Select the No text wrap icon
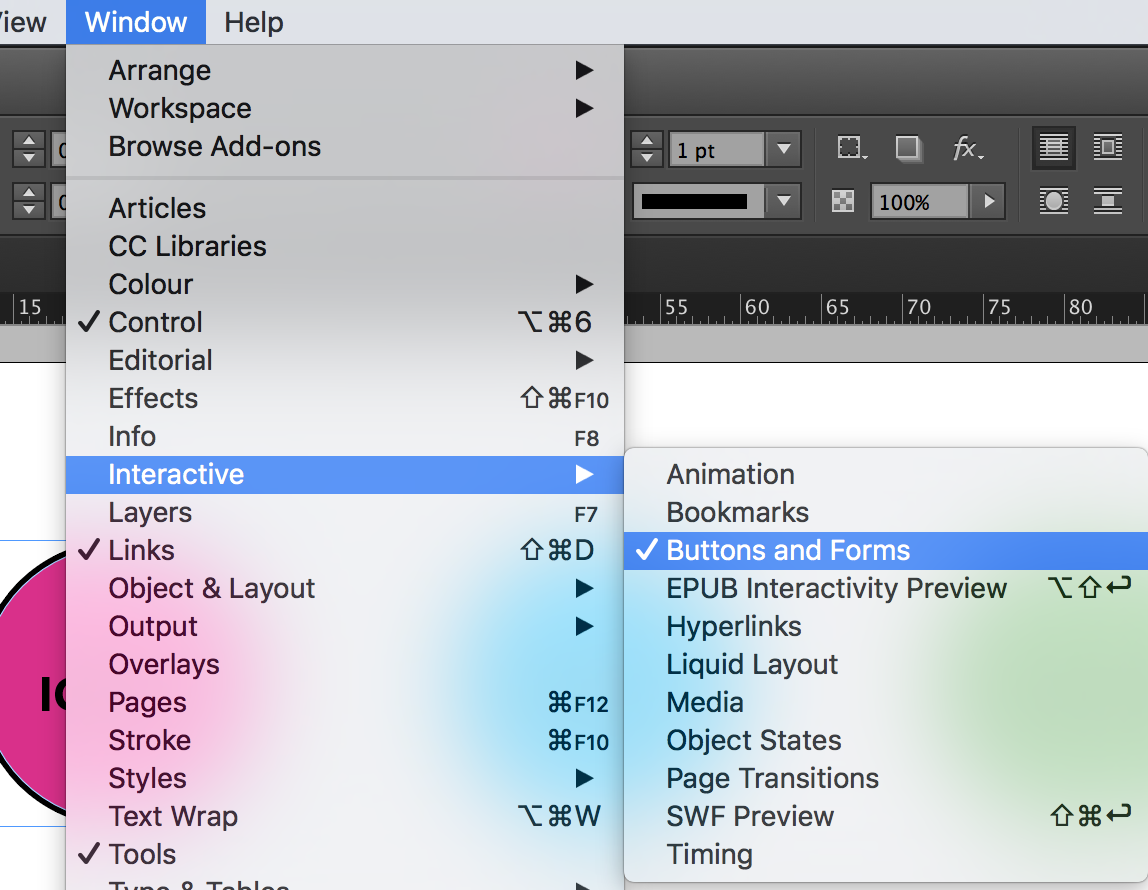The image size is (1148, 890). [x=1053, y=149]
